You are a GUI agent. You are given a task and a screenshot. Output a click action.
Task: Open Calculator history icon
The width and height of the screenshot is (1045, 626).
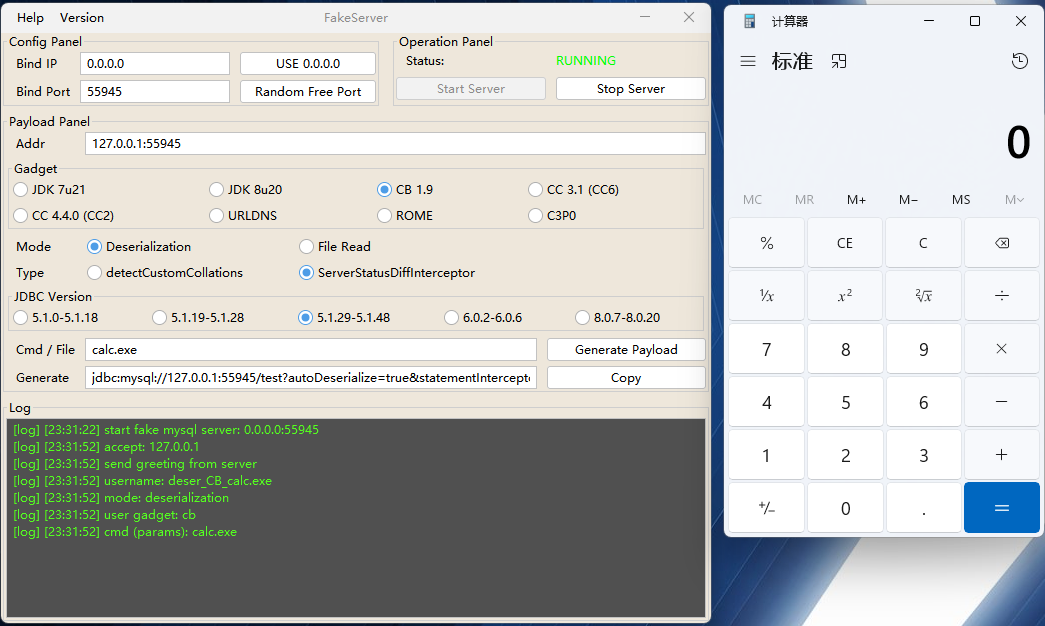1020,61
